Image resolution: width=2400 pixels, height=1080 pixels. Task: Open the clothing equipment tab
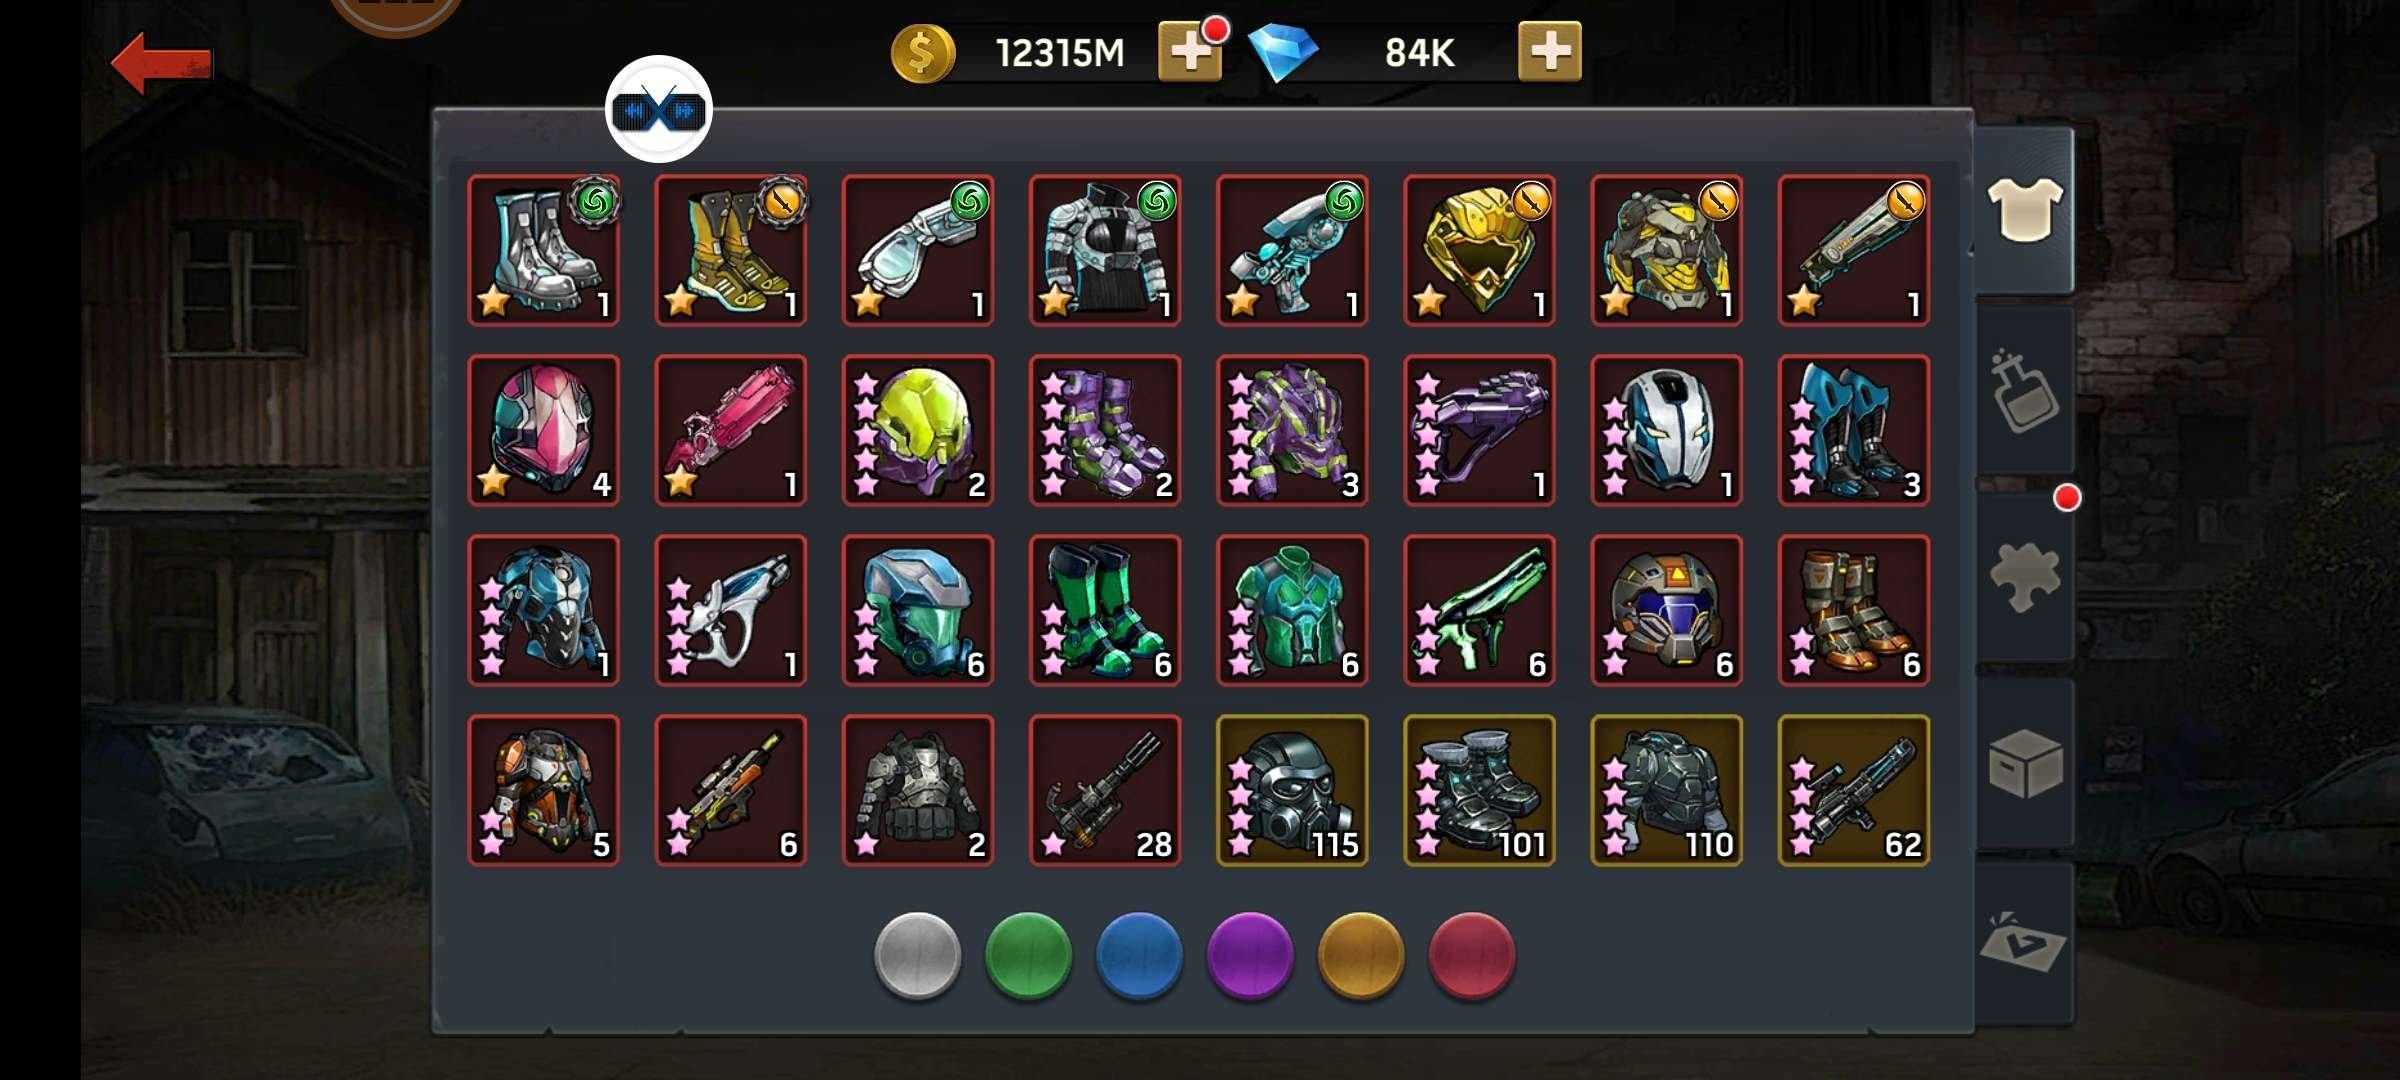pyautogui.click(x=2024, y=210)
